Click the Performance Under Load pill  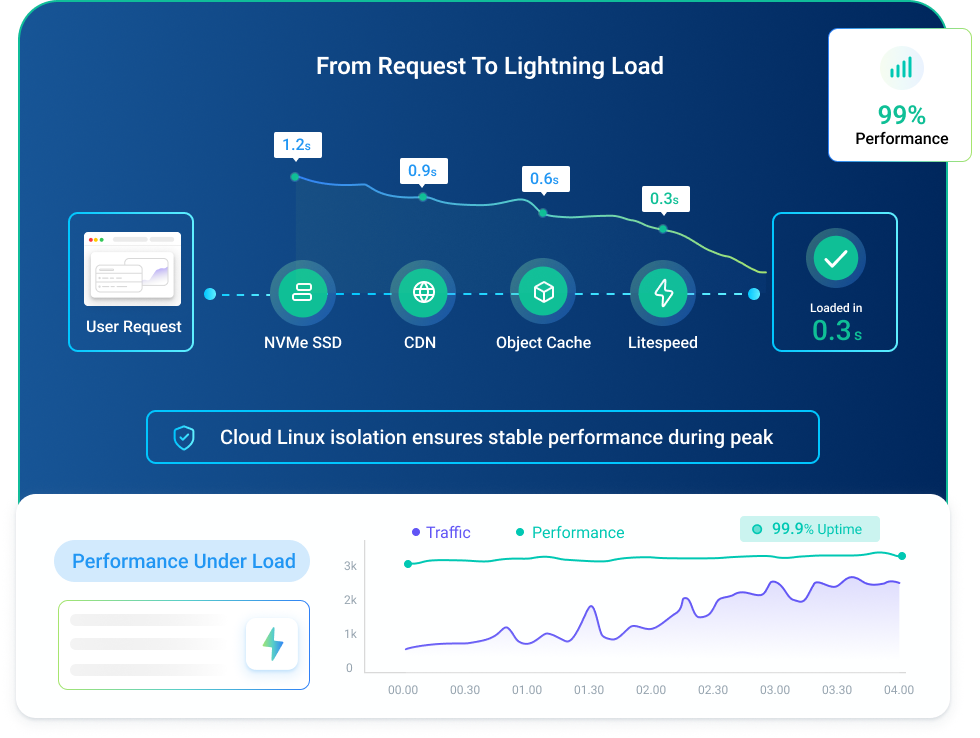pos(182,561)
